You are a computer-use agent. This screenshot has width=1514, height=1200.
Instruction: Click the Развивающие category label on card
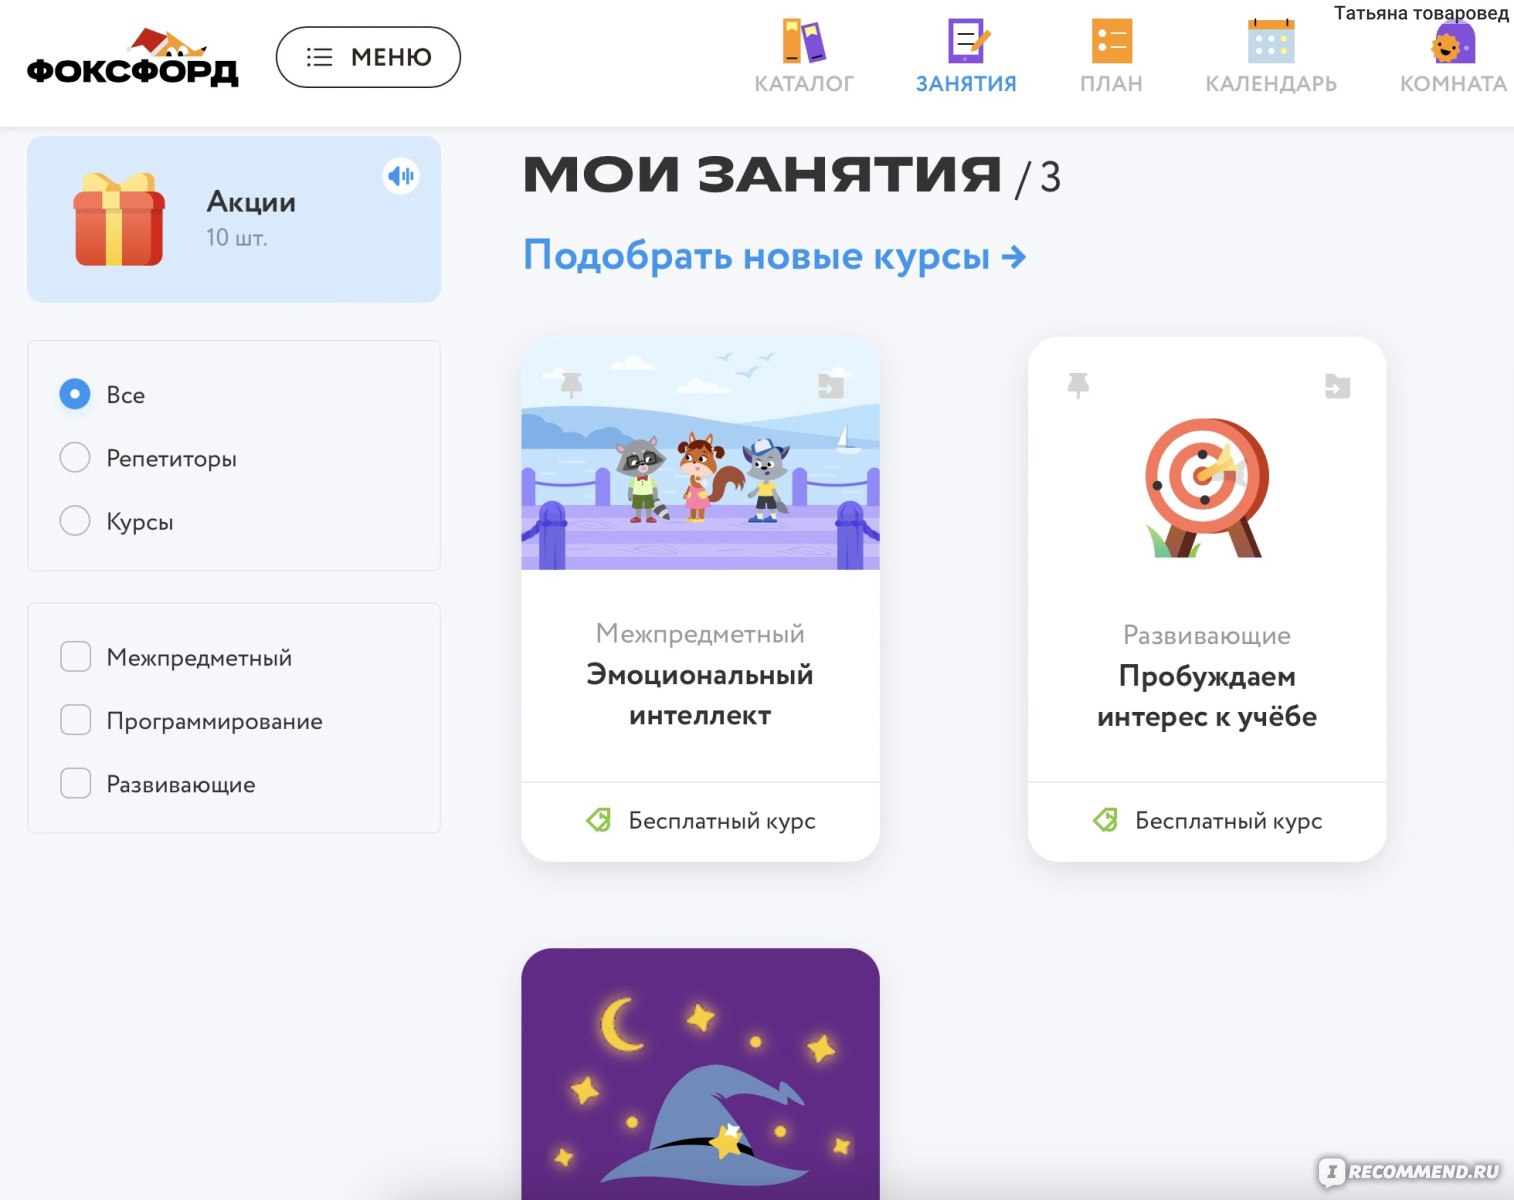1207,635
